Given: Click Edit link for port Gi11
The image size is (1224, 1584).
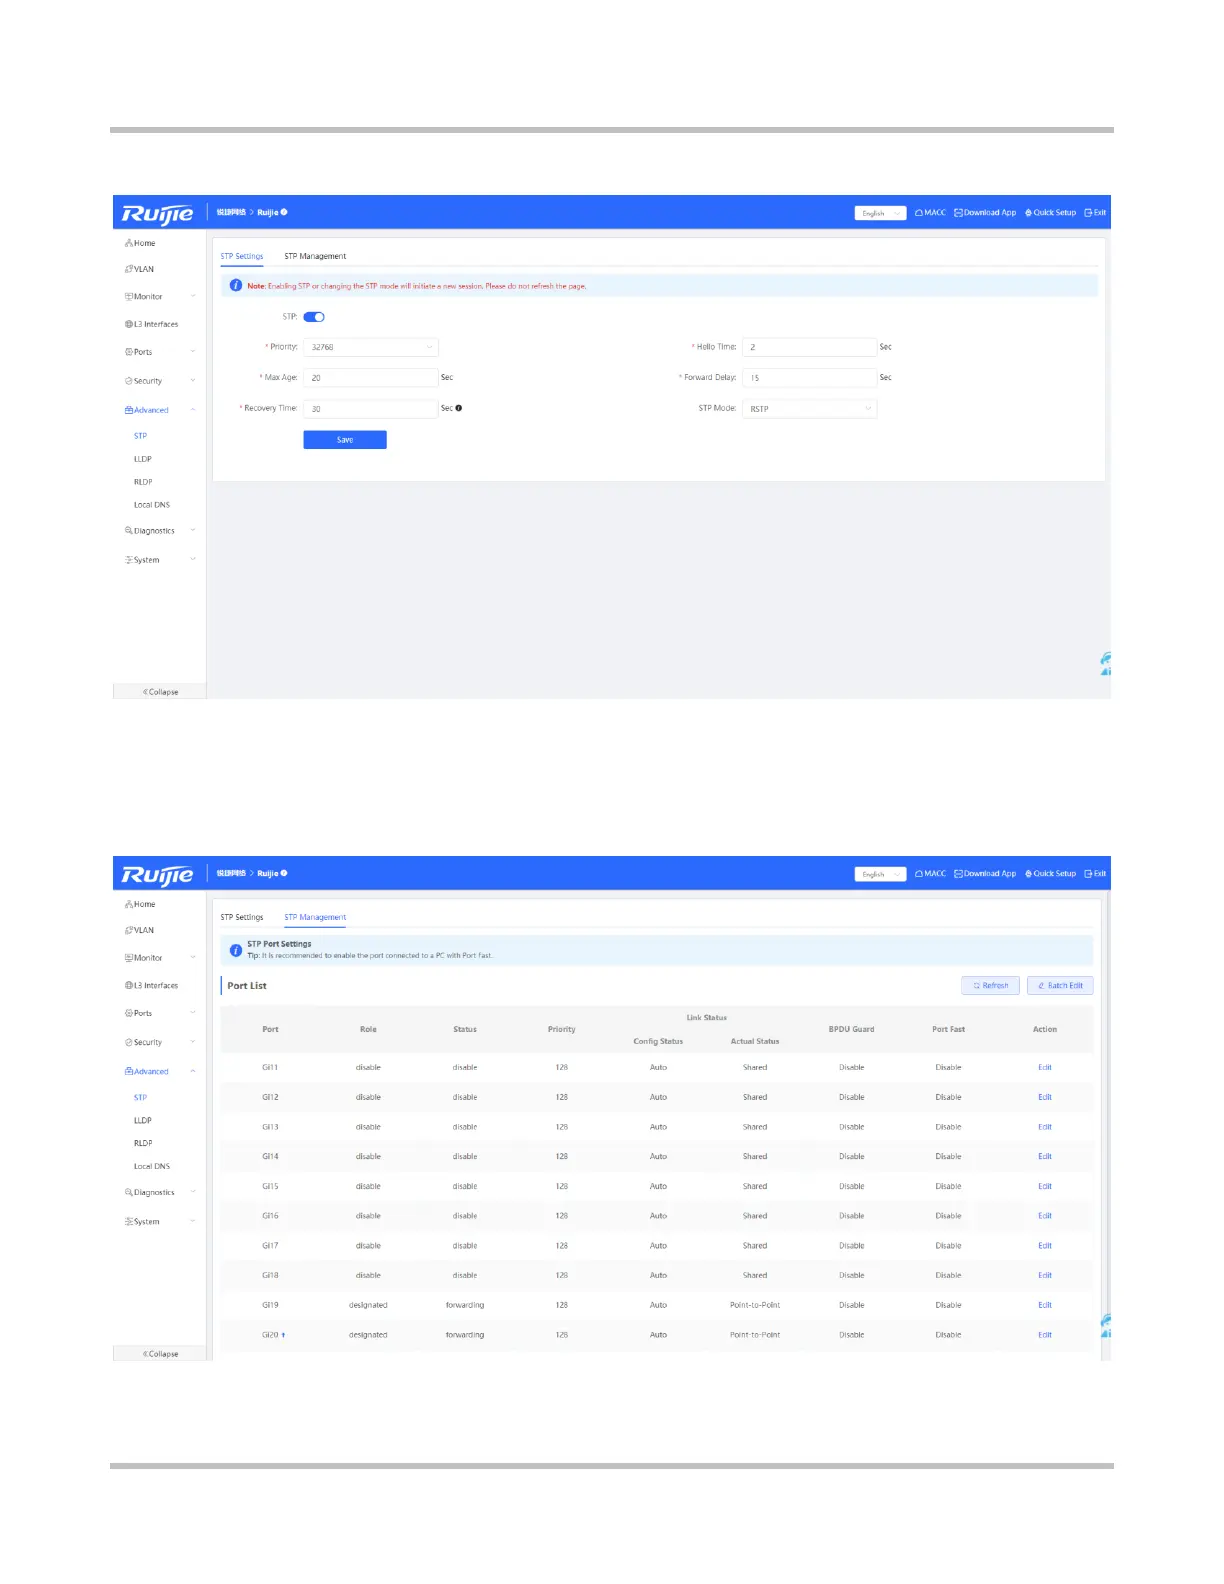Looking at the screenshot, I should coord(1045,1067).
